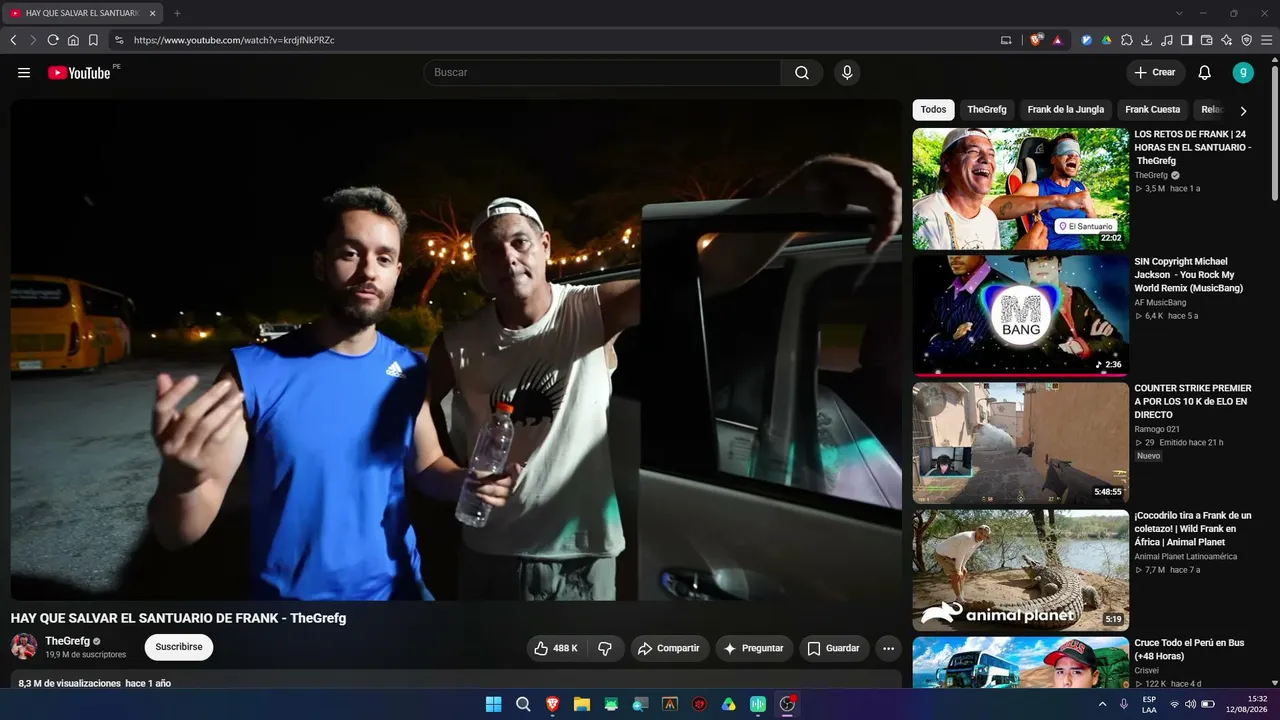The height and width of the screenshot is (720, 1280).
Task: Open the browser main menu
Action: click(1267, 40)
